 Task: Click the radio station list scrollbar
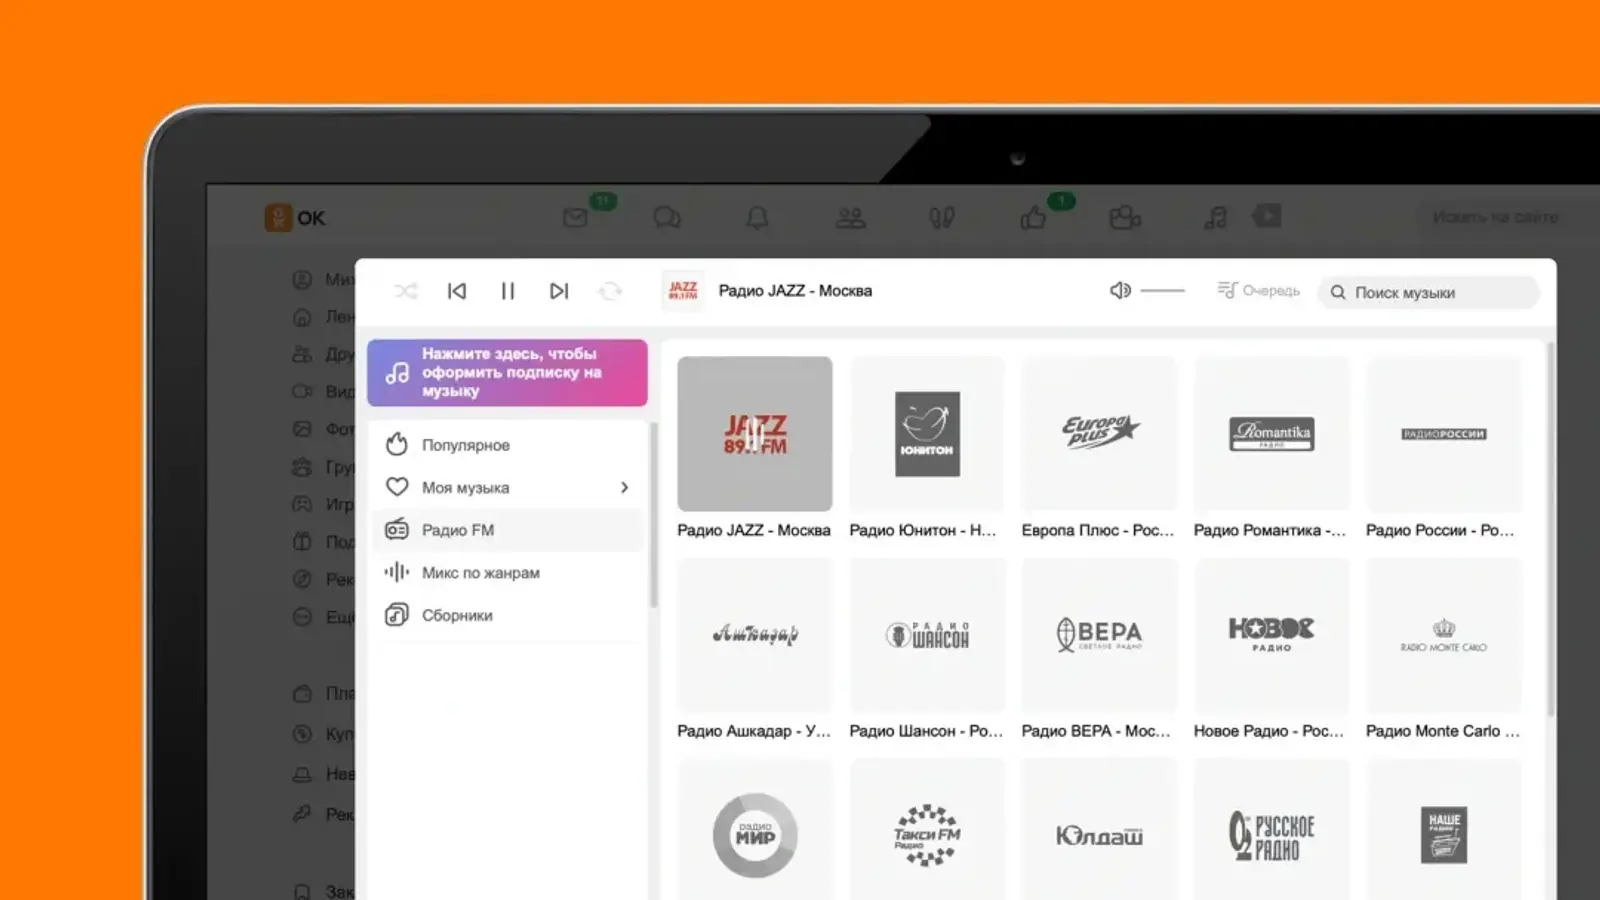click(1550, 530)
